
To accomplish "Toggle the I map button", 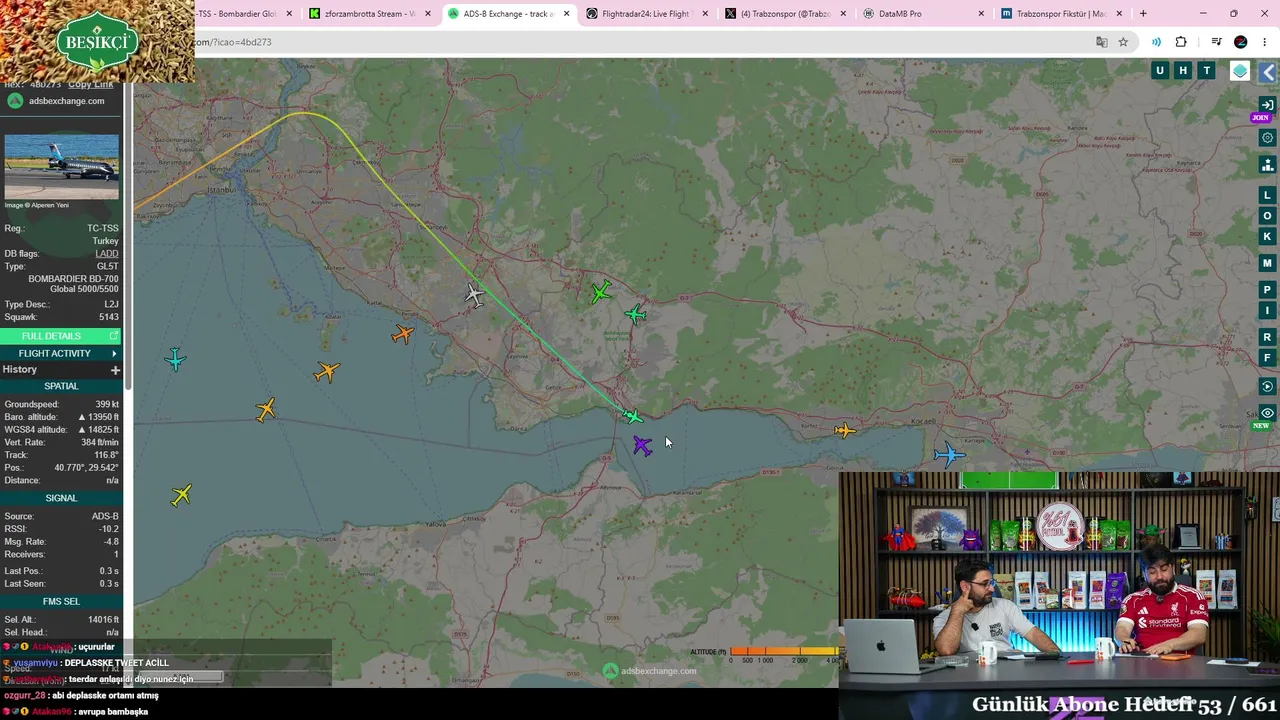I will click(x=1268, y=311).
